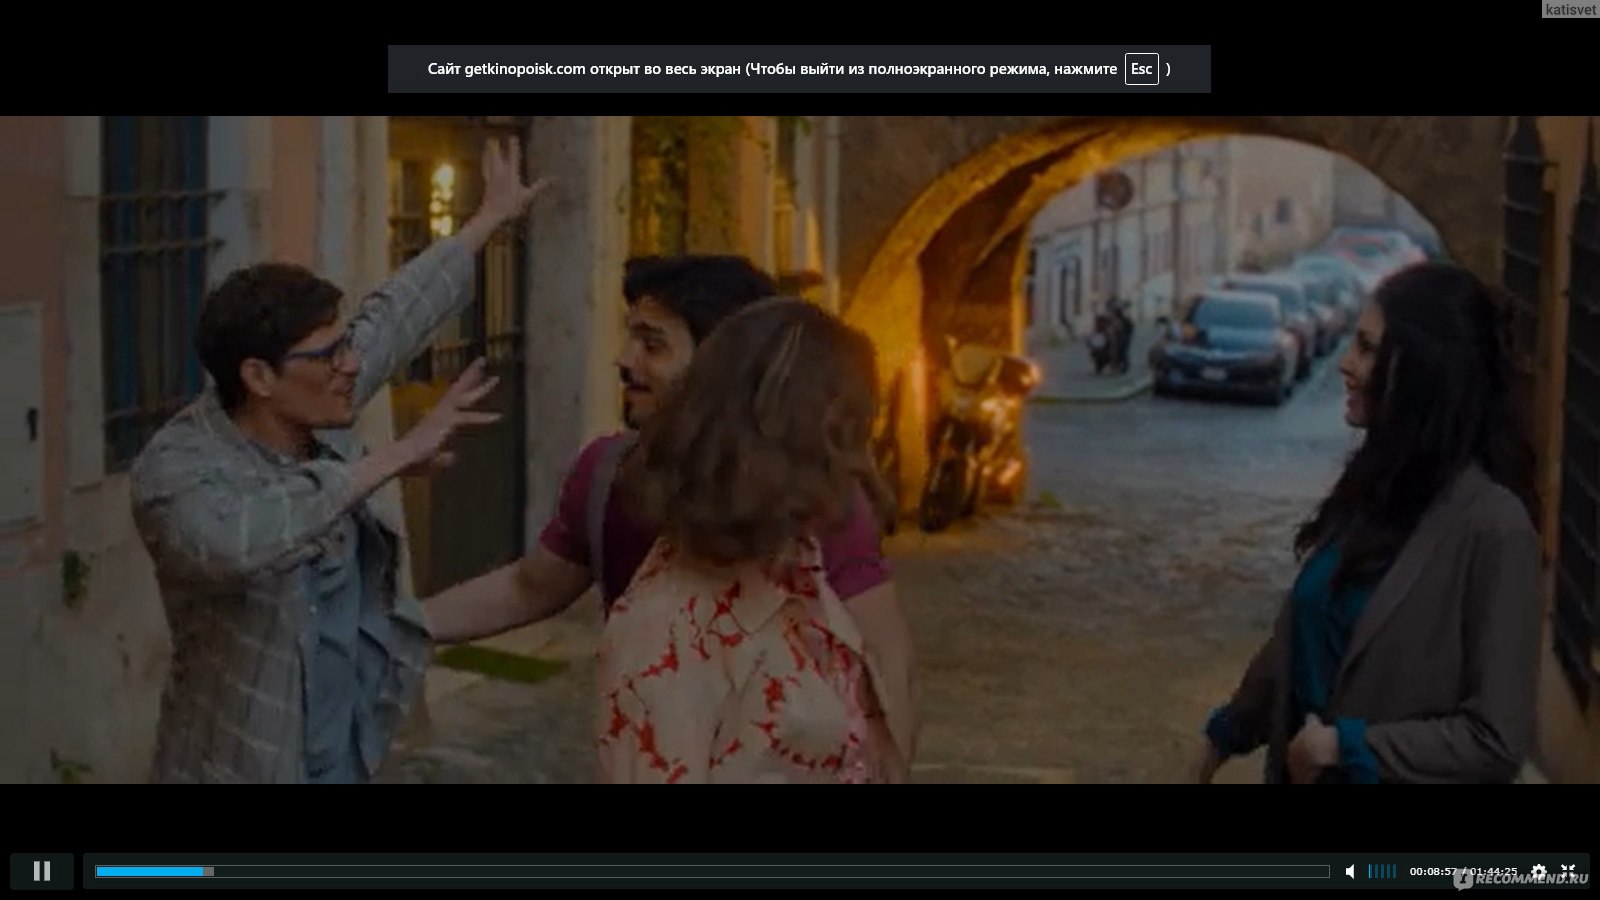Screen dimensions: 1600x900
Task: Pause the video playback
Action: click(42, 871)
